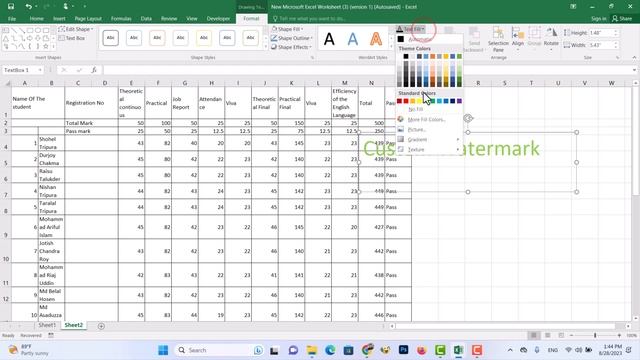The width and height of the screenshot is (640, 360).
Task: Pick the red standard color swatch
Action: (x=406, y=101)
